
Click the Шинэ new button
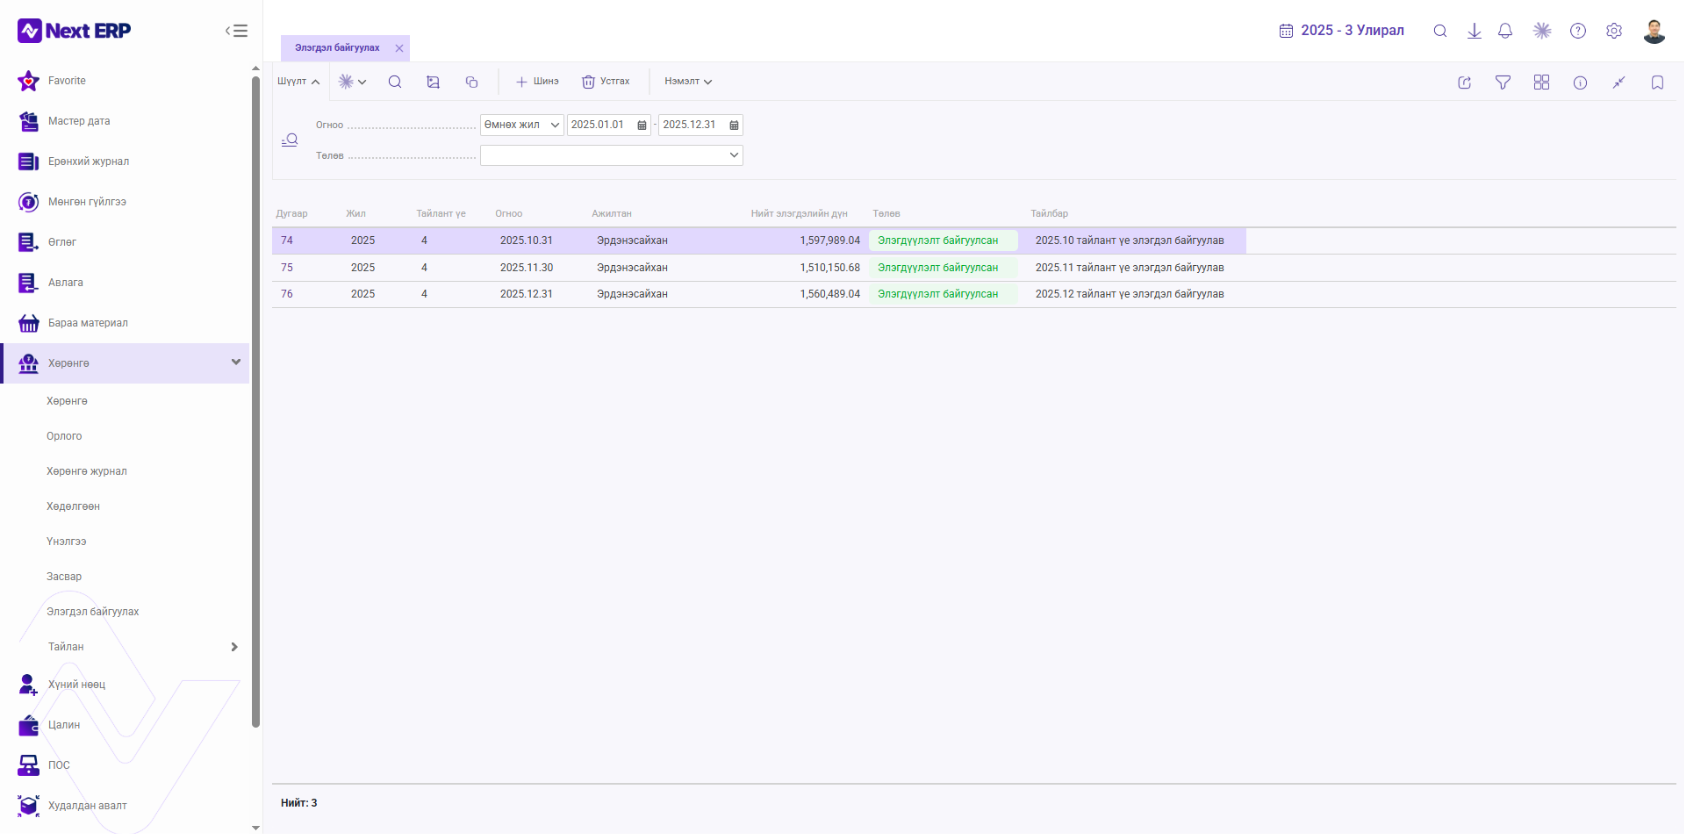pyautogui.click(x=537, y=82)
